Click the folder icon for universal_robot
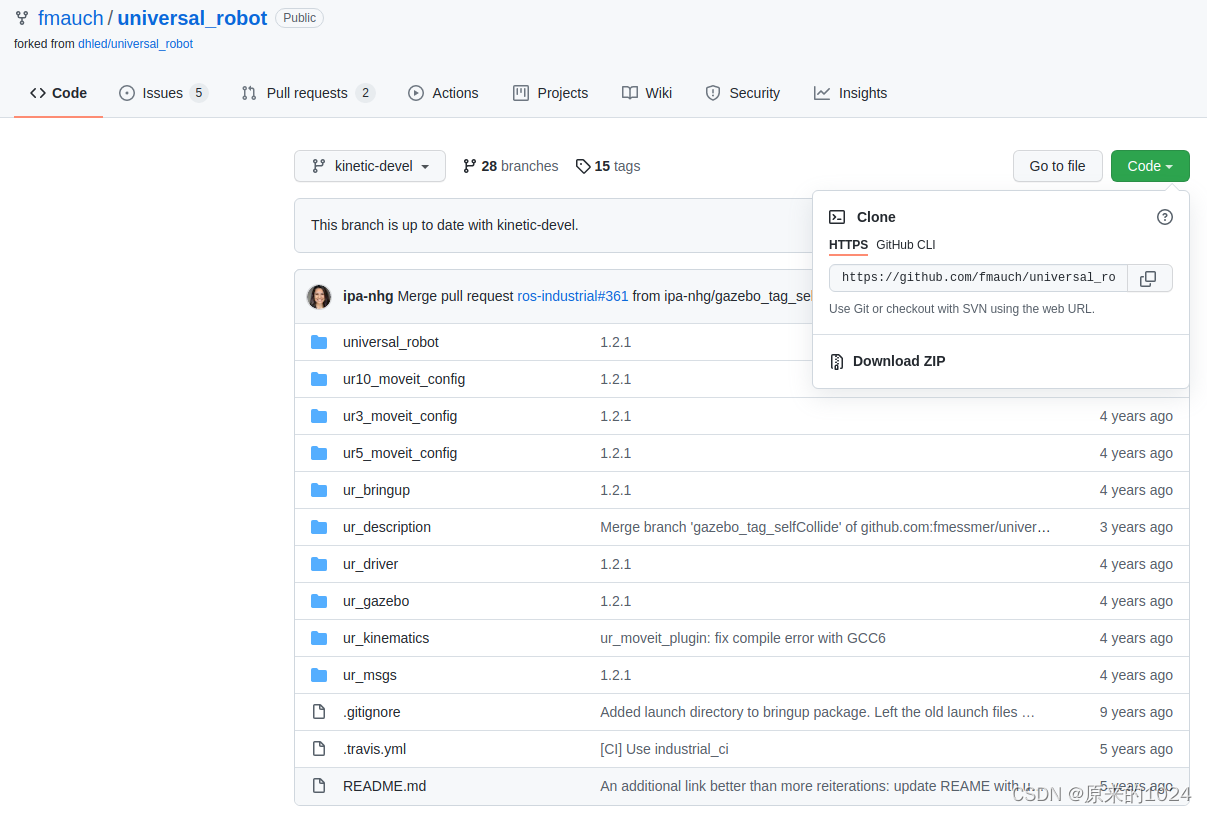1207x813 pixels. [x=319, y=342]
